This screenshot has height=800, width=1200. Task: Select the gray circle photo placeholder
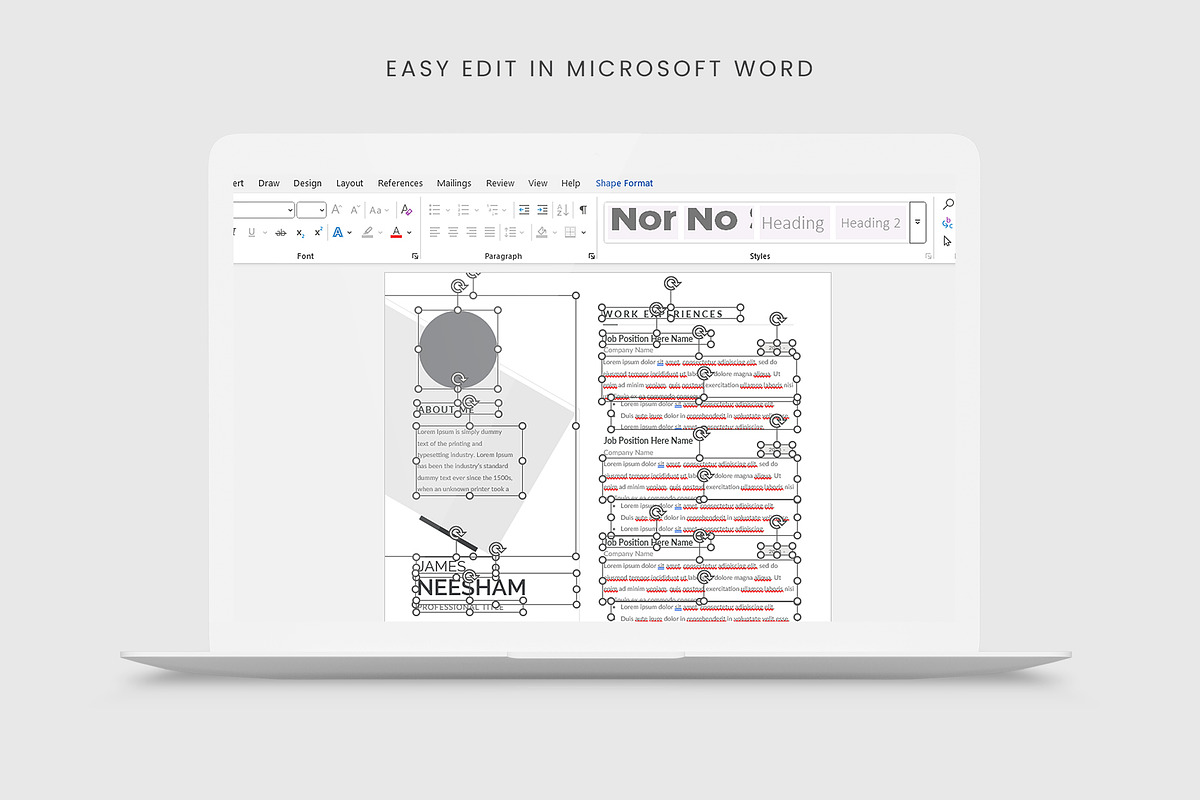click(458, 349)
